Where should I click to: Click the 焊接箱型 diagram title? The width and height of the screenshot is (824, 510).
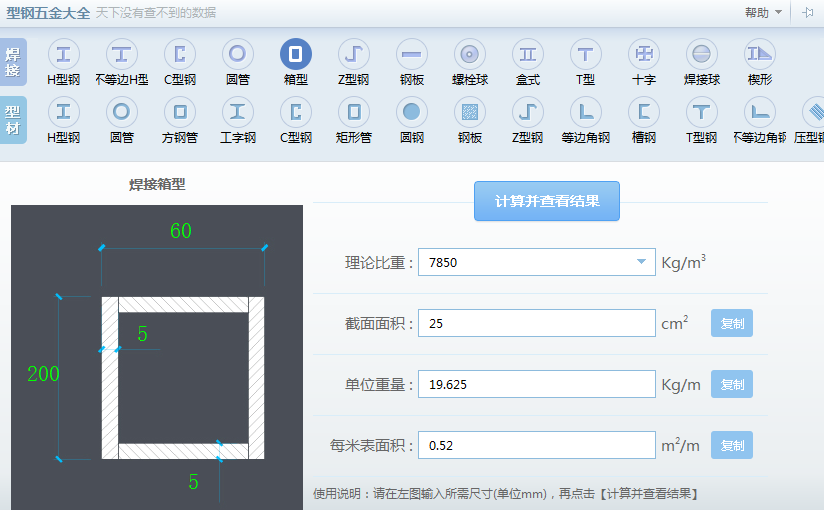click(x=157, y=184)
